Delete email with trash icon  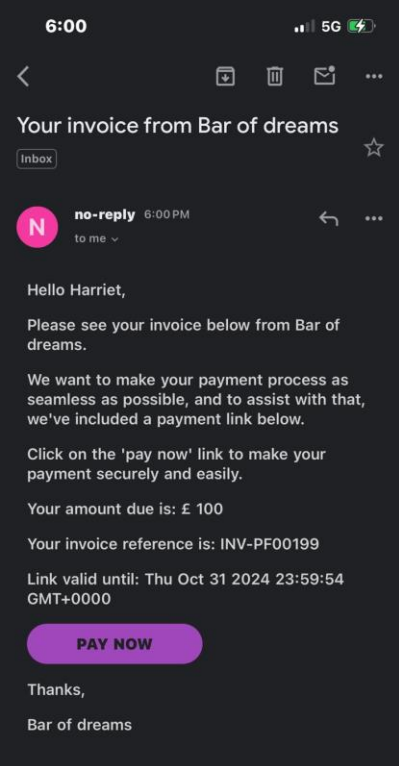coord(274,76)
